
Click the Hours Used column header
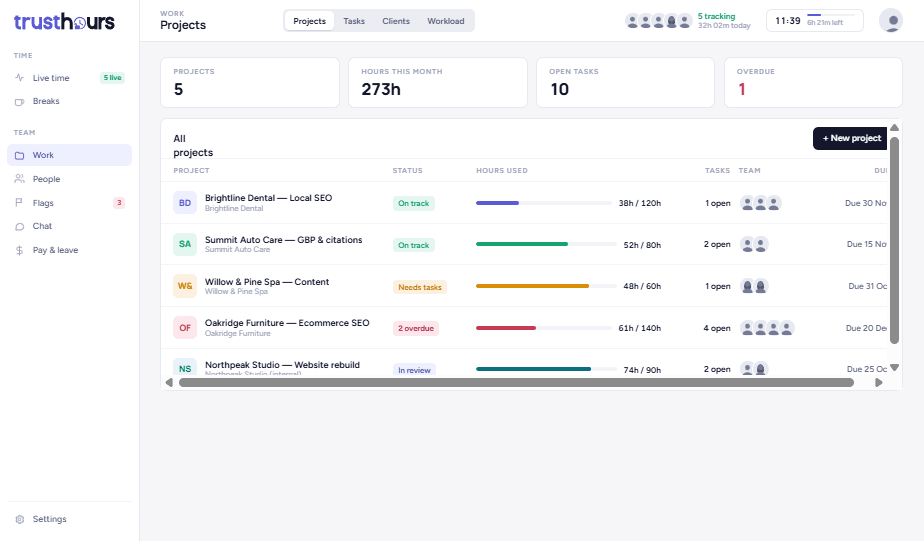coord(502,171)
